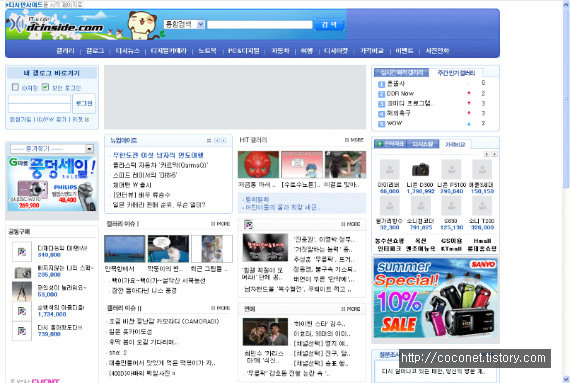Switch to the weekly popular gallery tab

(x=456, y=73)
